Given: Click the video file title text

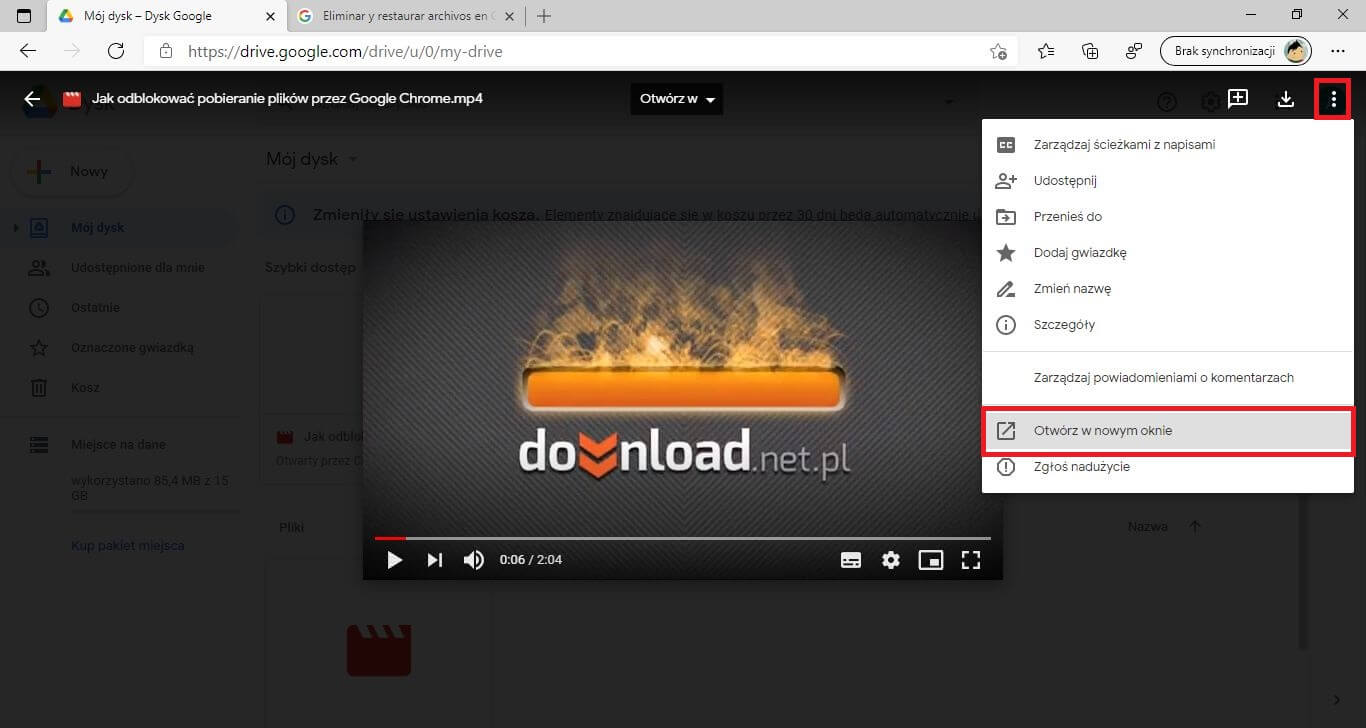Looking at the screenshot, I should tap(287, 99).
